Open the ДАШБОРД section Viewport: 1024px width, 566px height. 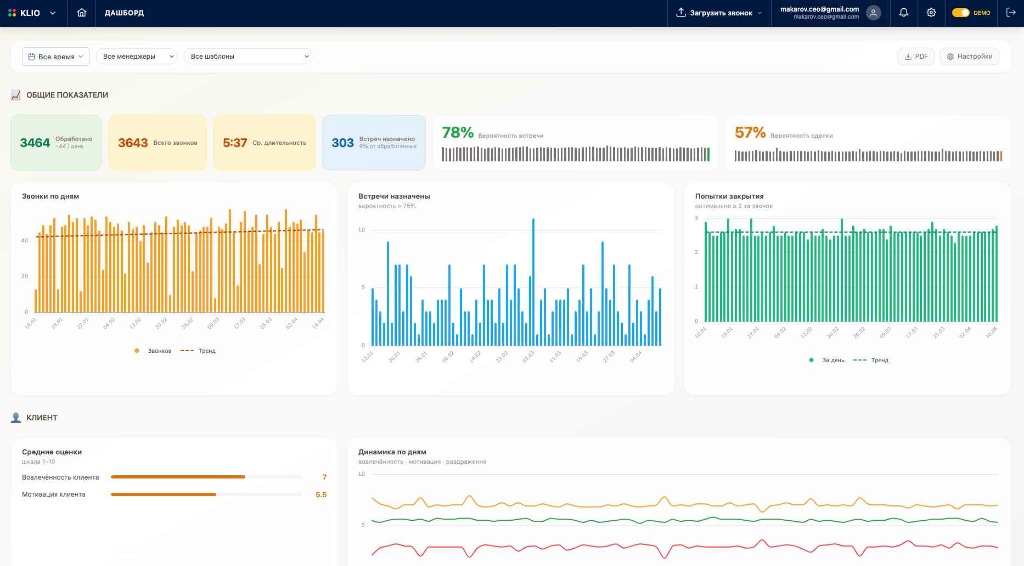[x=124, y=13]
